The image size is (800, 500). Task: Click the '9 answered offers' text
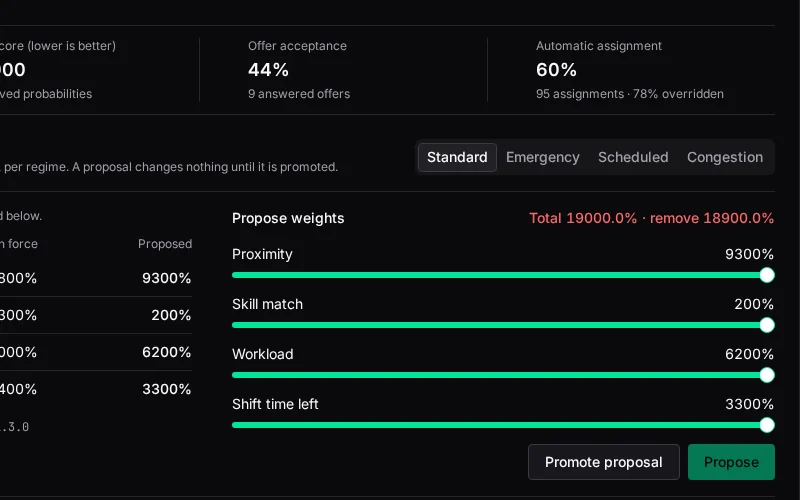pyautogui.click(x=299, y=94)
